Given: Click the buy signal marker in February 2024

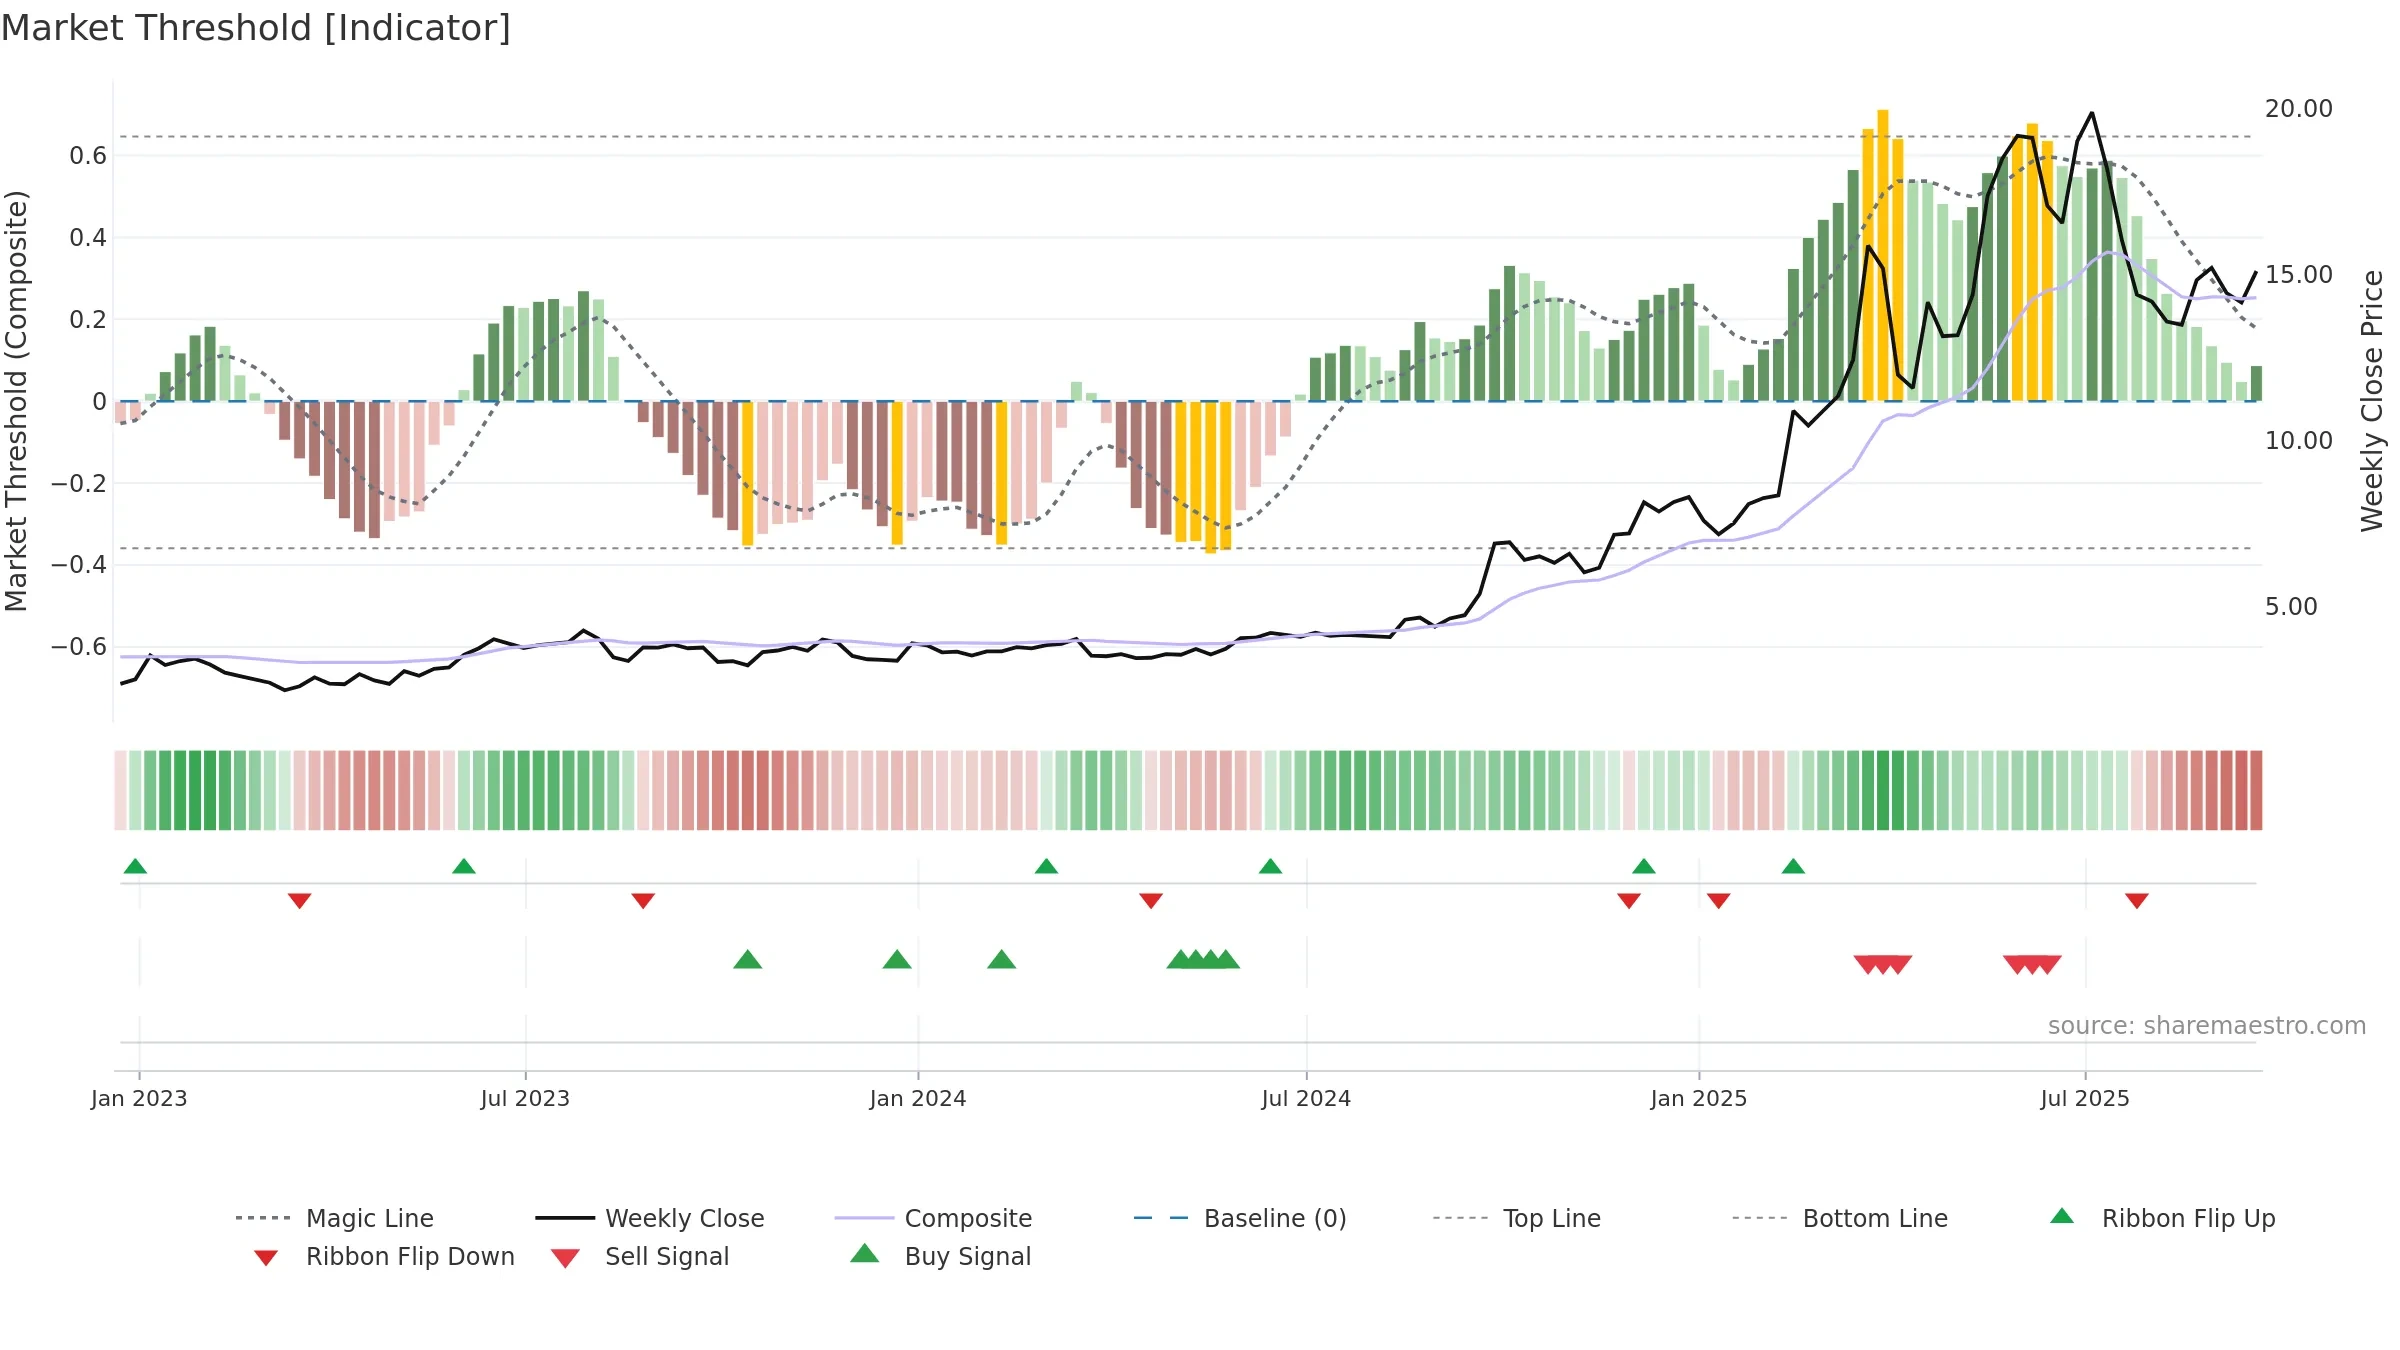Looking at the screenshot, I should click(x=1001, y=960).
